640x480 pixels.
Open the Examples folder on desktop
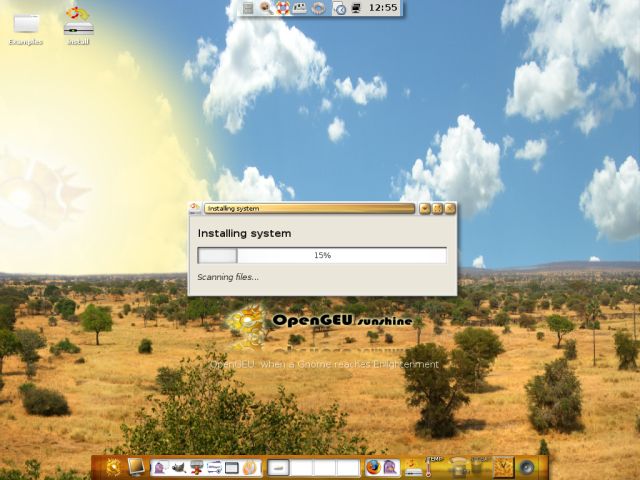click(26, 29)
